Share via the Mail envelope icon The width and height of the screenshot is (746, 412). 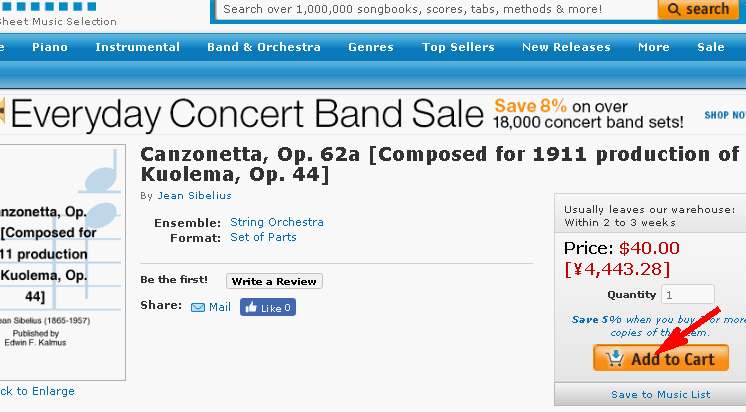tap(197, 307)
